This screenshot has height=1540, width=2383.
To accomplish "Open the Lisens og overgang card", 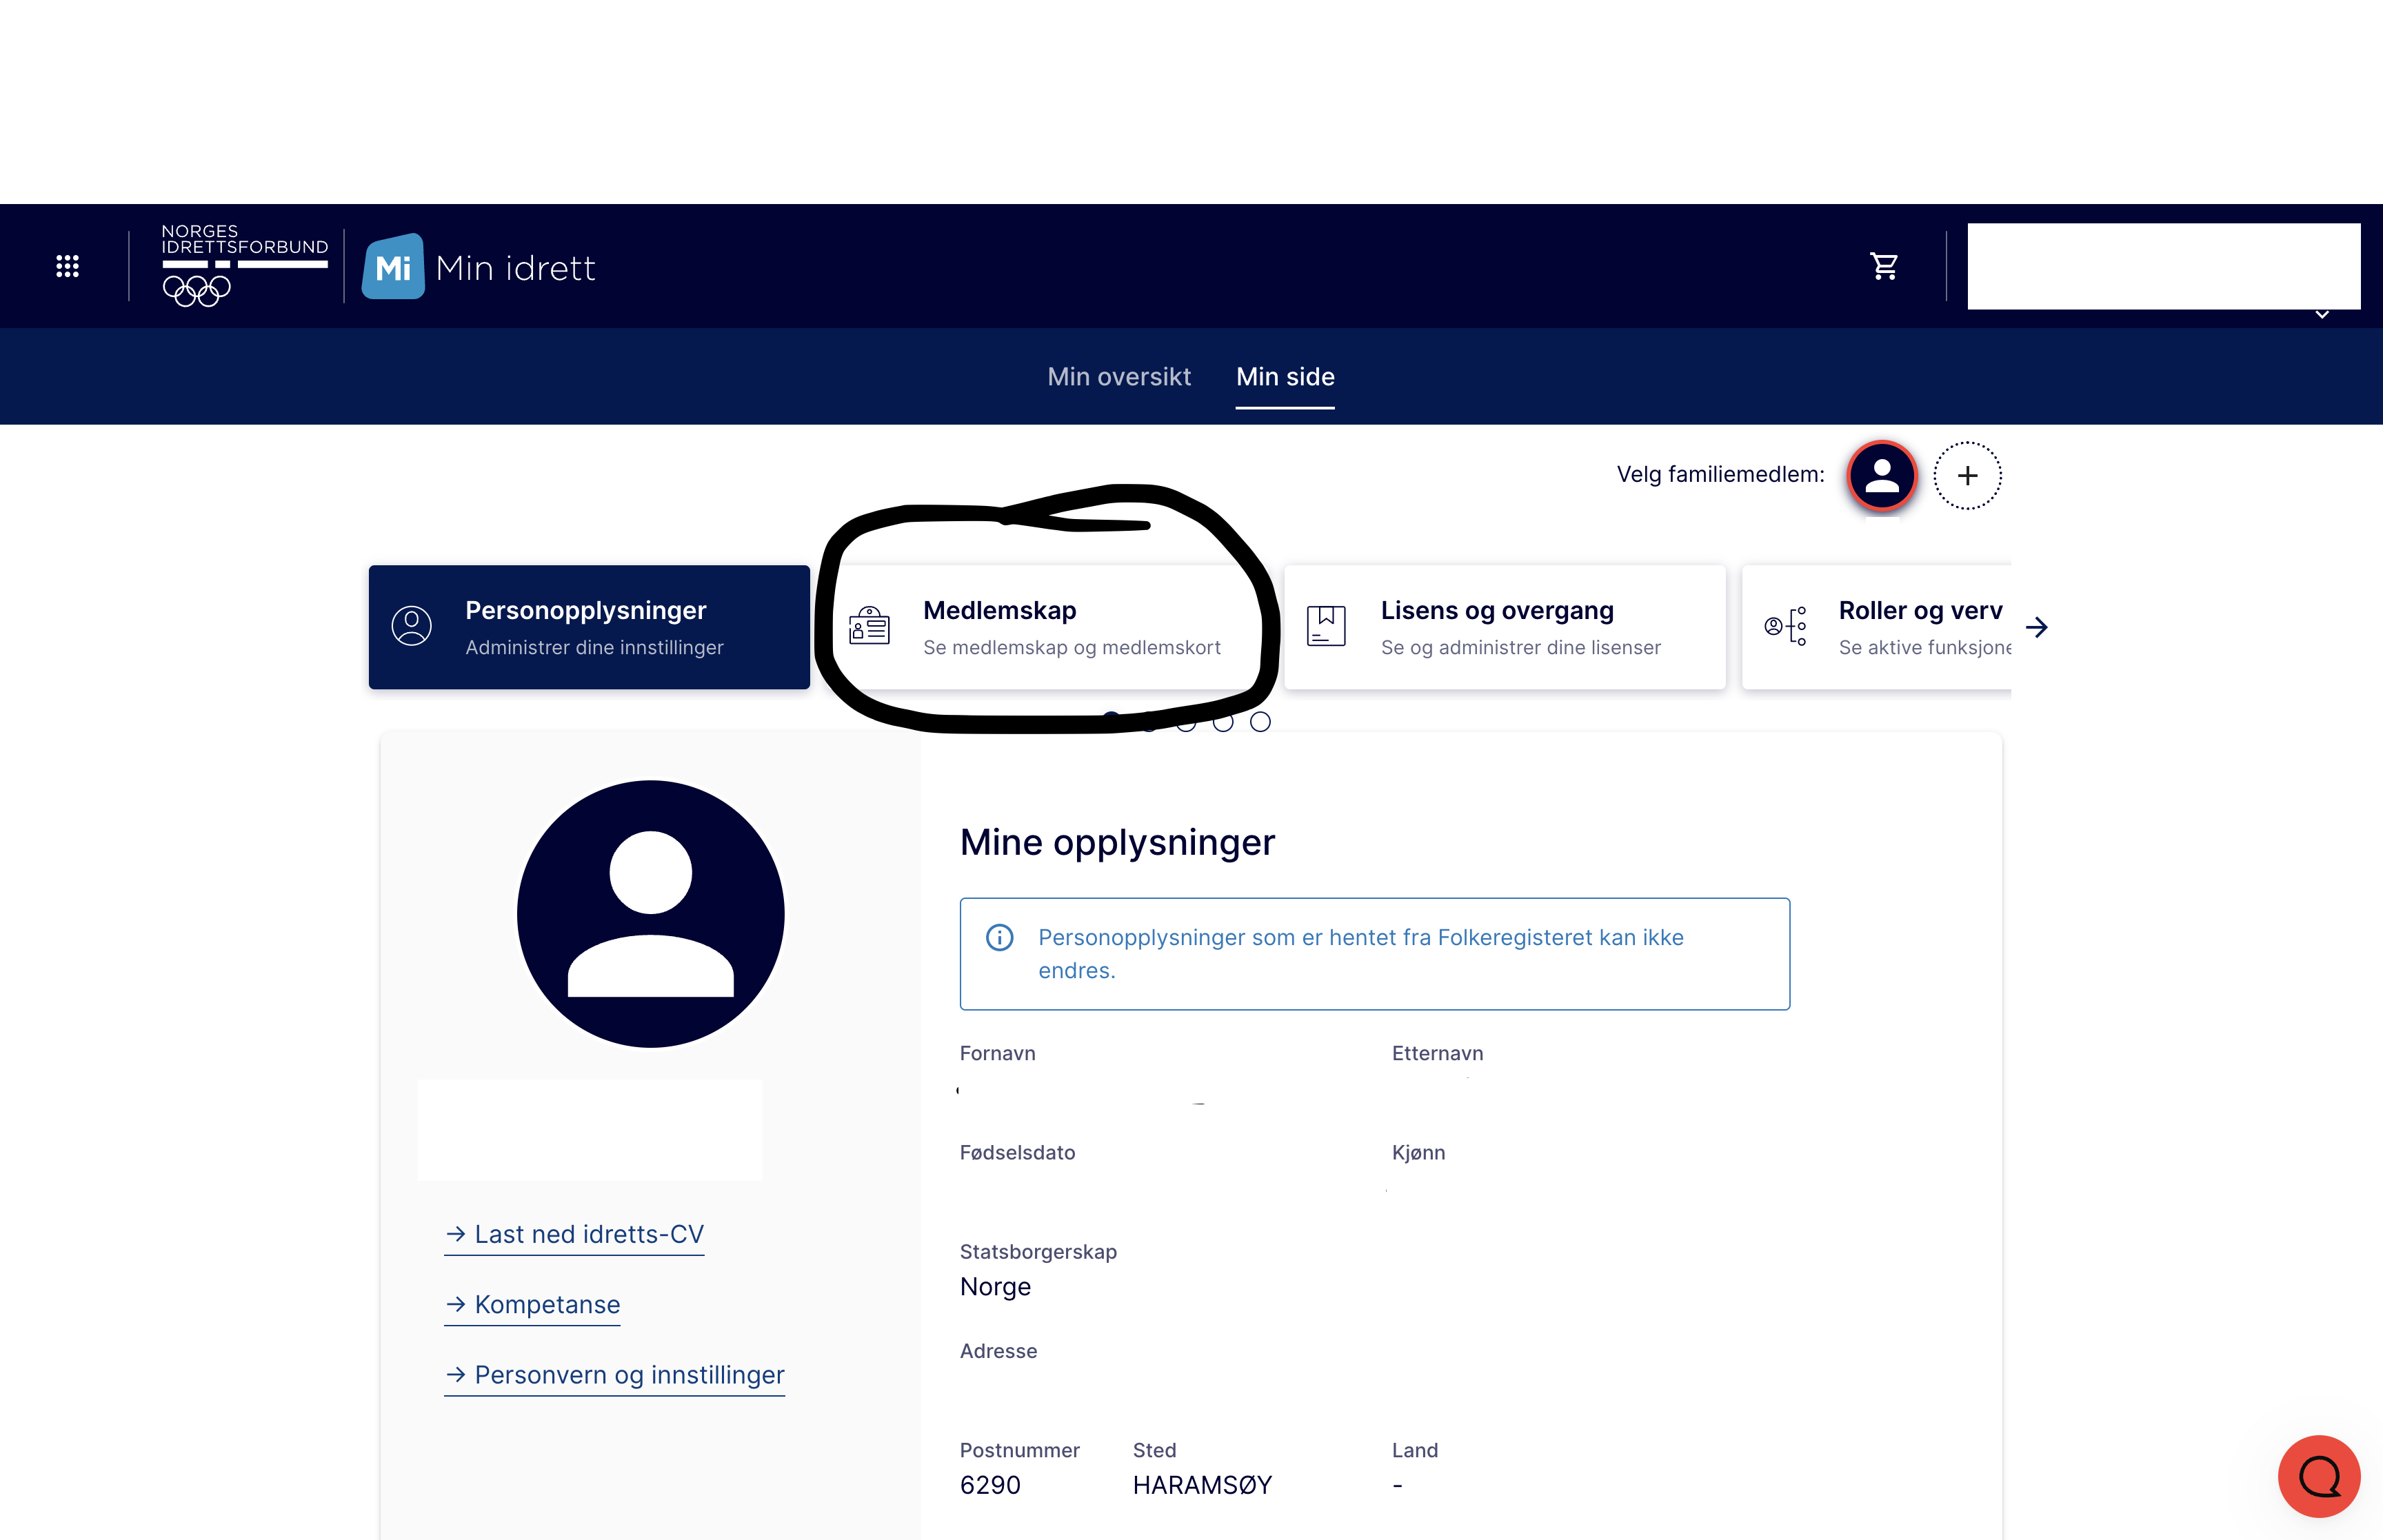I will coord(1505,627).
